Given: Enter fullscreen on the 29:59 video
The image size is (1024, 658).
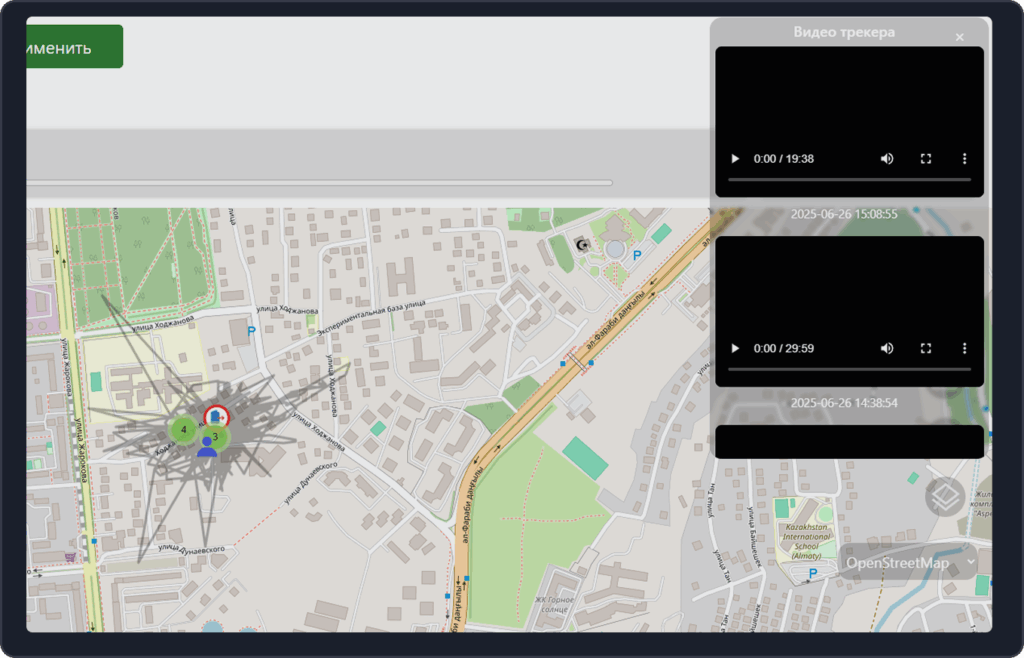Looking at the screenshot, I should pos(926,348).
